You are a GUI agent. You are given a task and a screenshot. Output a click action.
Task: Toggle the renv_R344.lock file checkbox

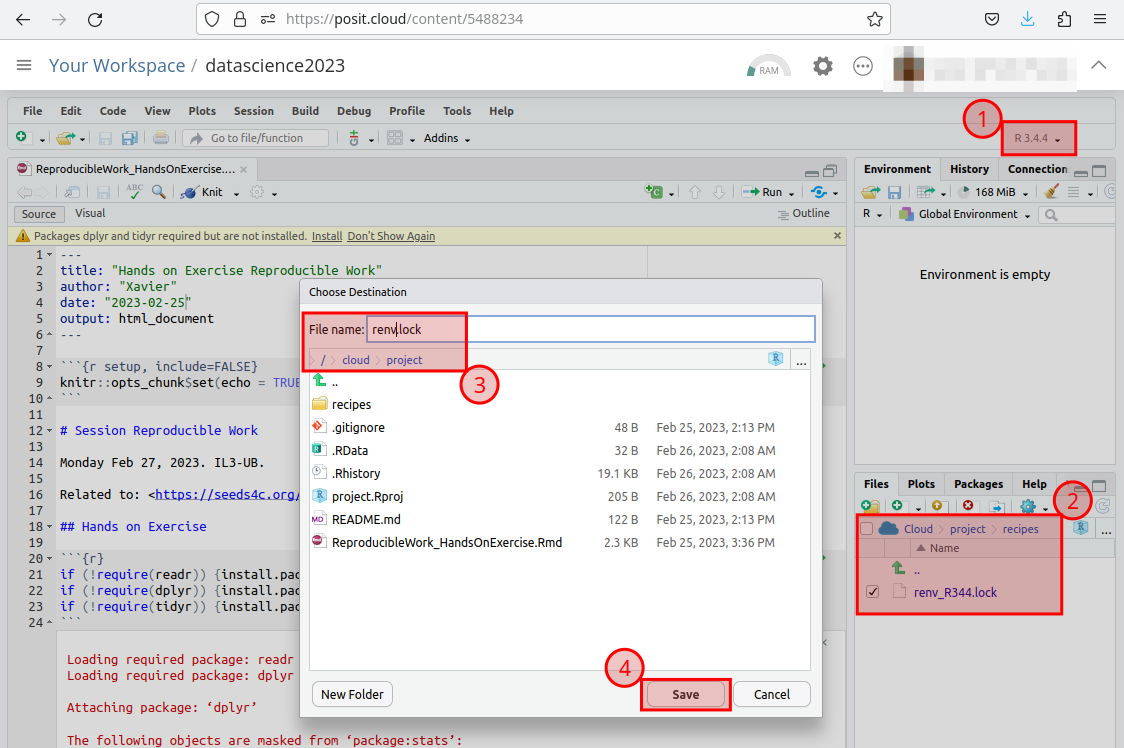click(x=872, y=592)
